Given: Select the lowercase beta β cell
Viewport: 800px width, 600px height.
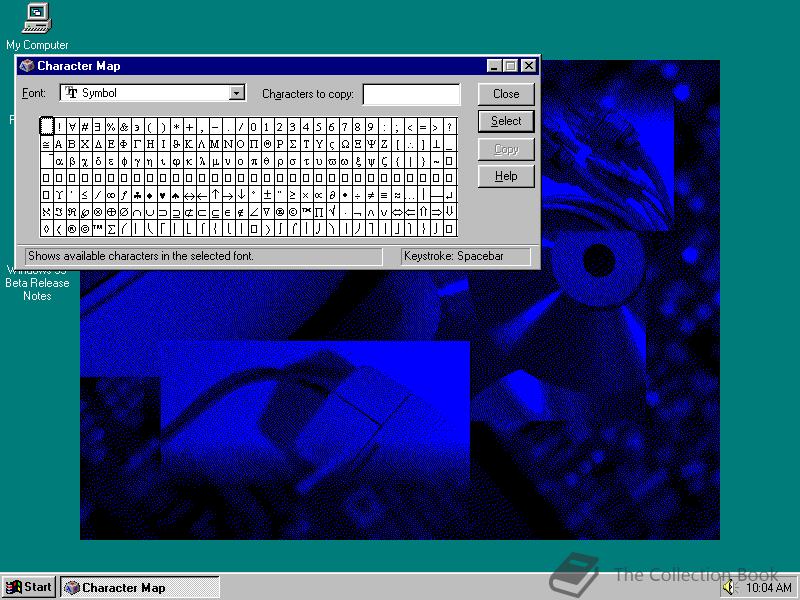Looking at the screenshot, I should pos(72,161).
